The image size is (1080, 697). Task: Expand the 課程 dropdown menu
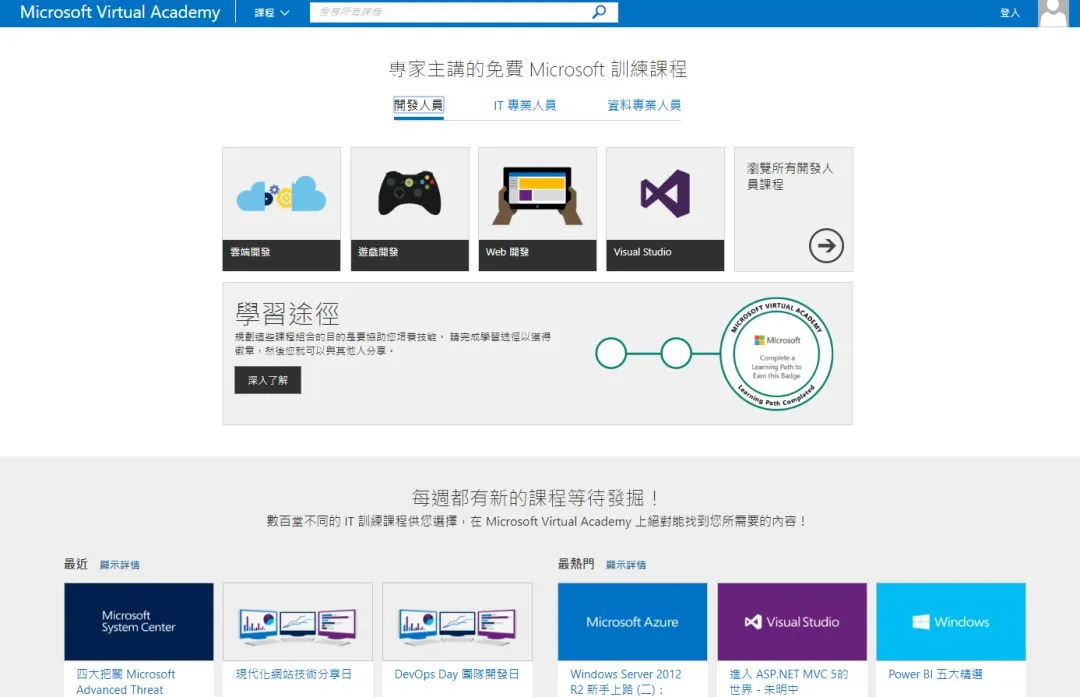pyautogui.click(x=271, y=12)
